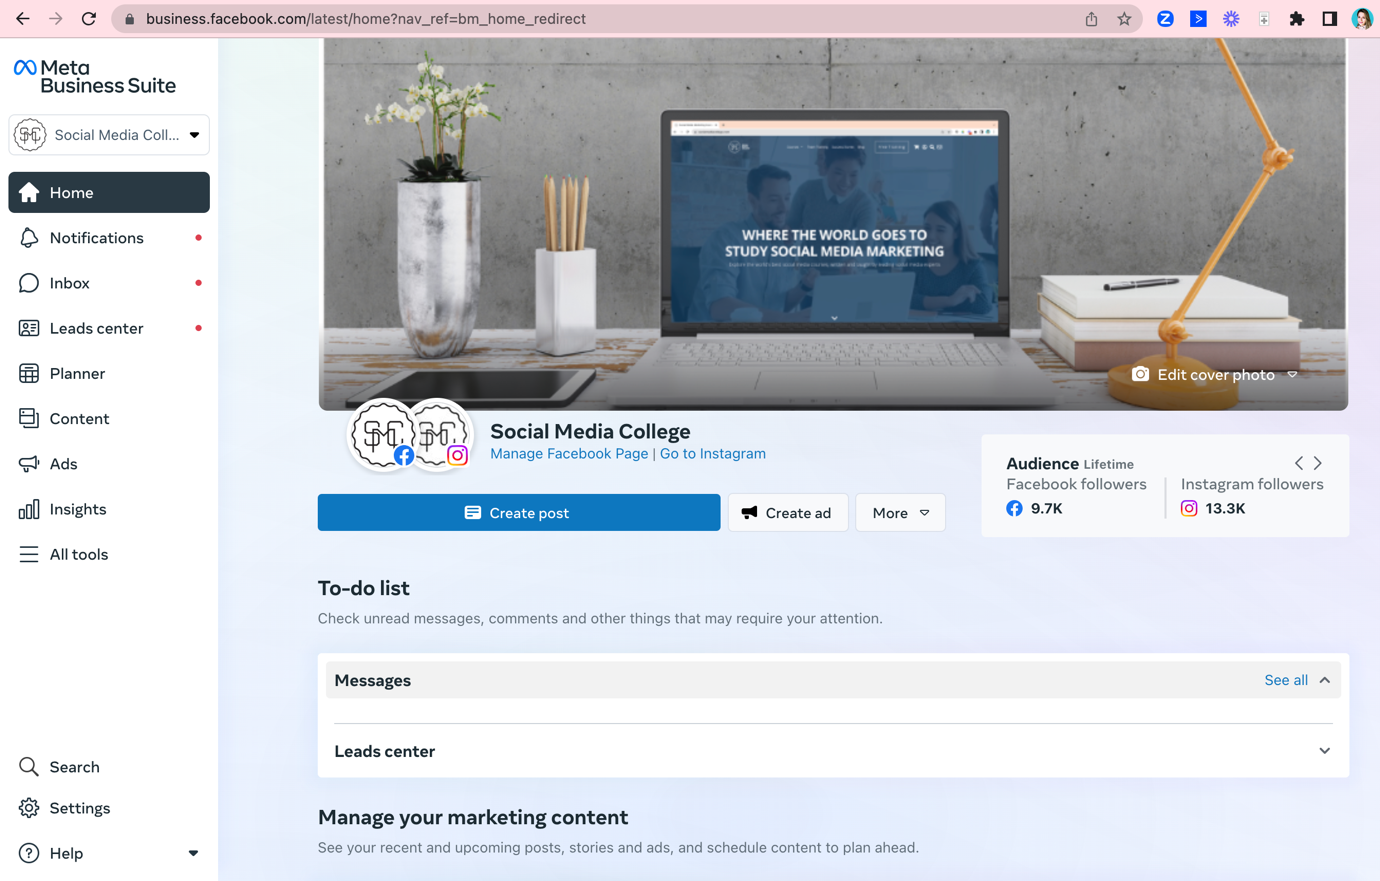
Task: Click the Facebook icon beside 9.7K followers
Action: (x=1014, y=508)
